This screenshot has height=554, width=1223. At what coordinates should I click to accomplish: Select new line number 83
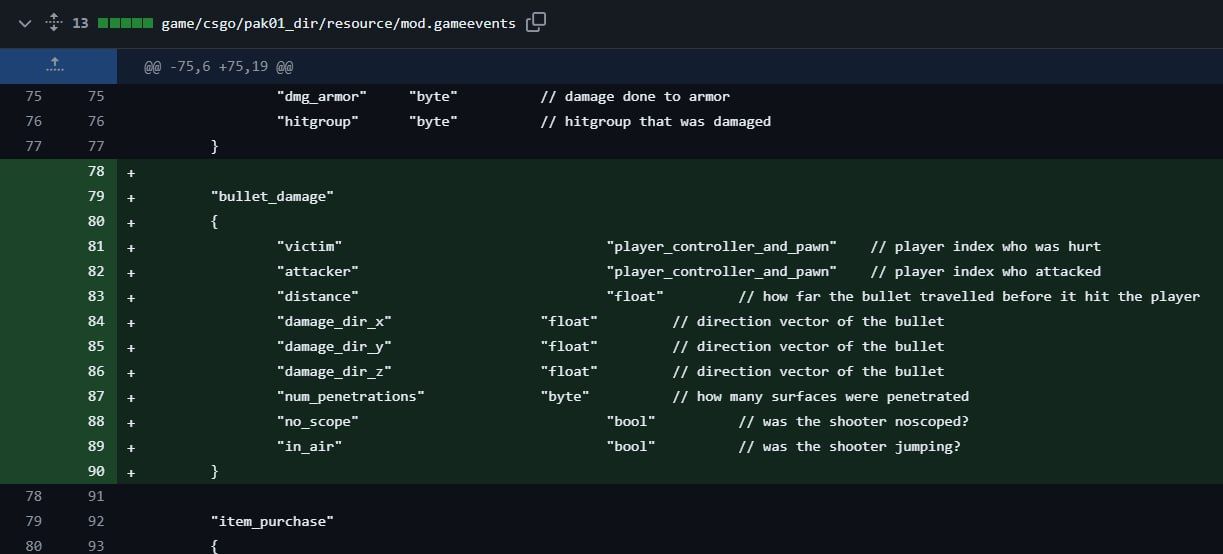[x=96, y=296]
